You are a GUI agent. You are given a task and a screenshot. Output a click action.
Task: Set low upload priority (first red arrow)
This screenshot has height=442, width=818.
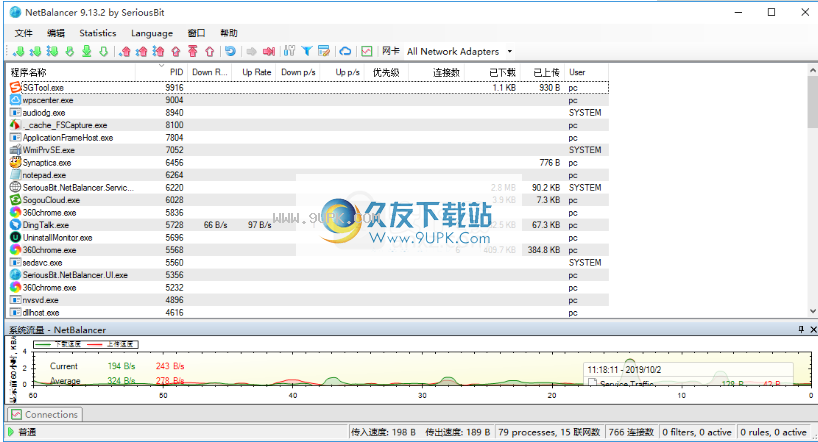[x=125, y=51]
